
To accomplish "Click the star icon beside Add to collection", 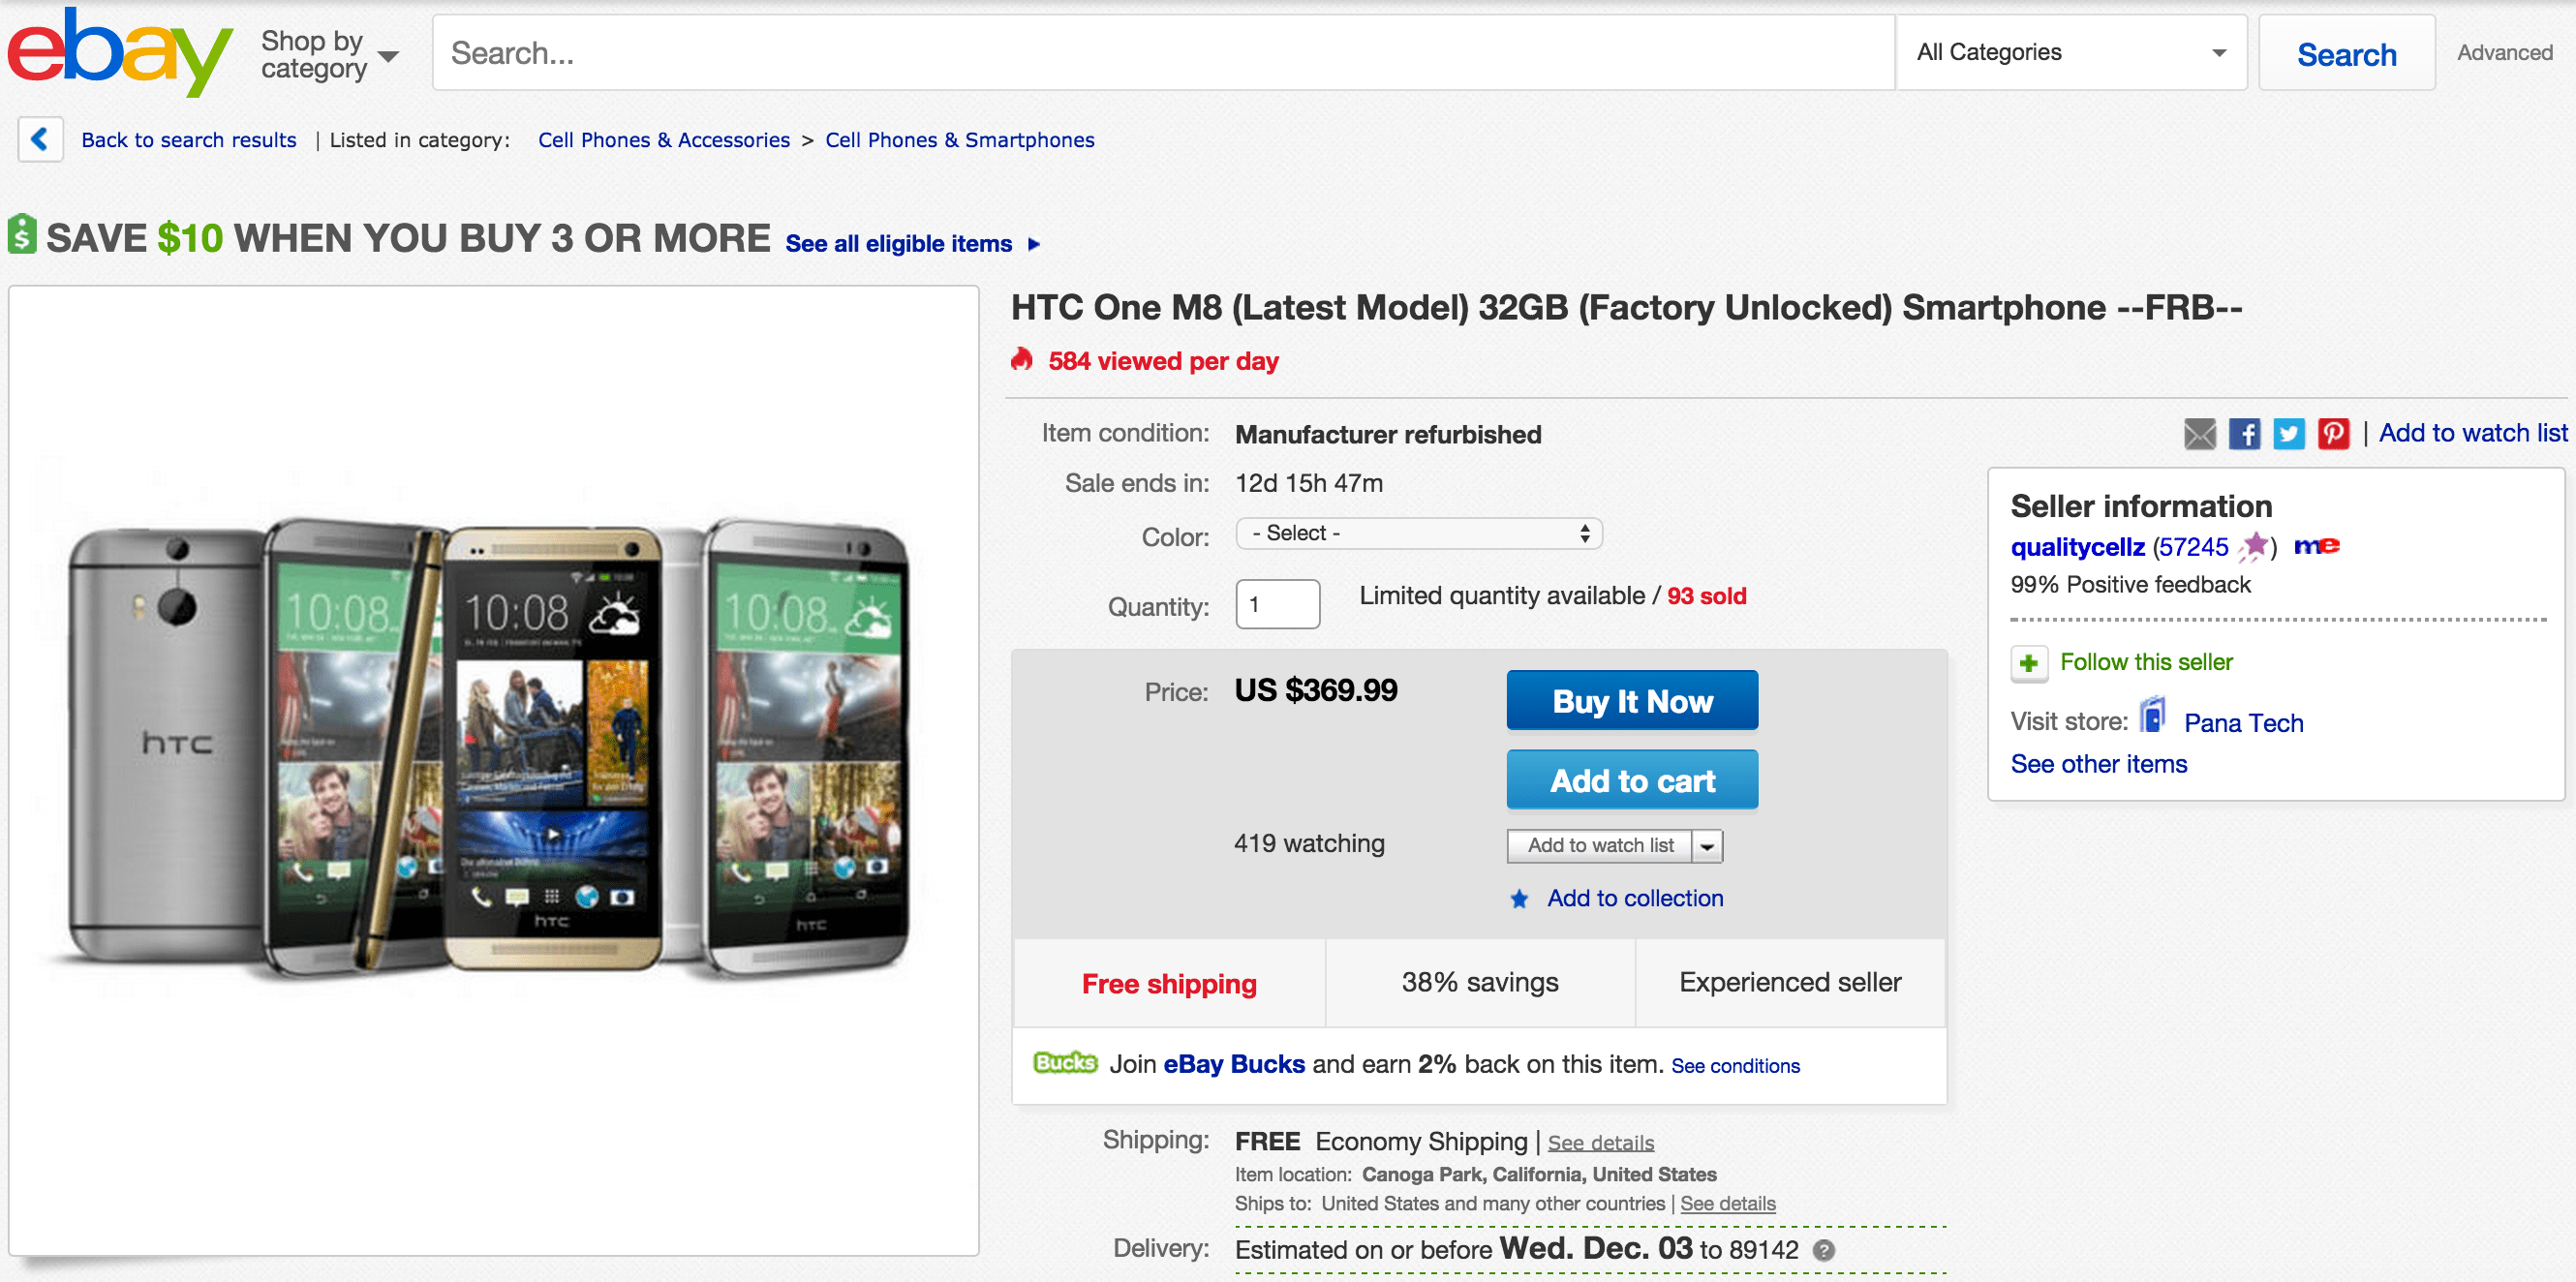I will point(1519,899).
